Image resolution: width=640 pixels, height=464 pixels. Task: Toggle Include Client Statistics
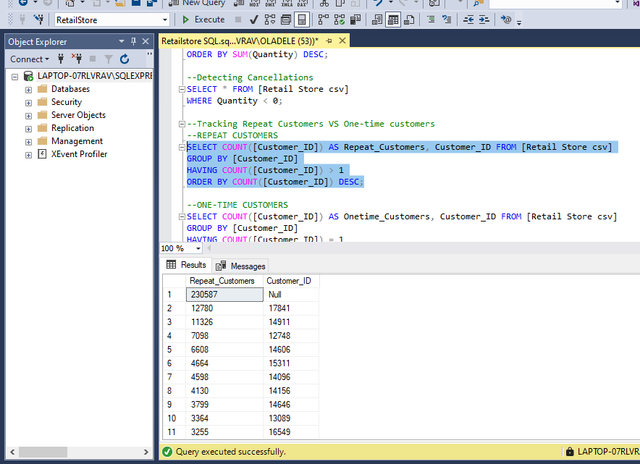356,20
